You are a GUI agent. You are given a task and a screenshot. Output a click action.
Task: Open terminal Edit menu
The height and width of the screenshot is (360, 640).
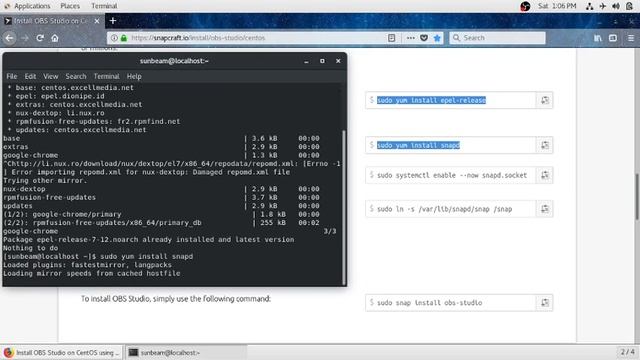coord(30,76)
